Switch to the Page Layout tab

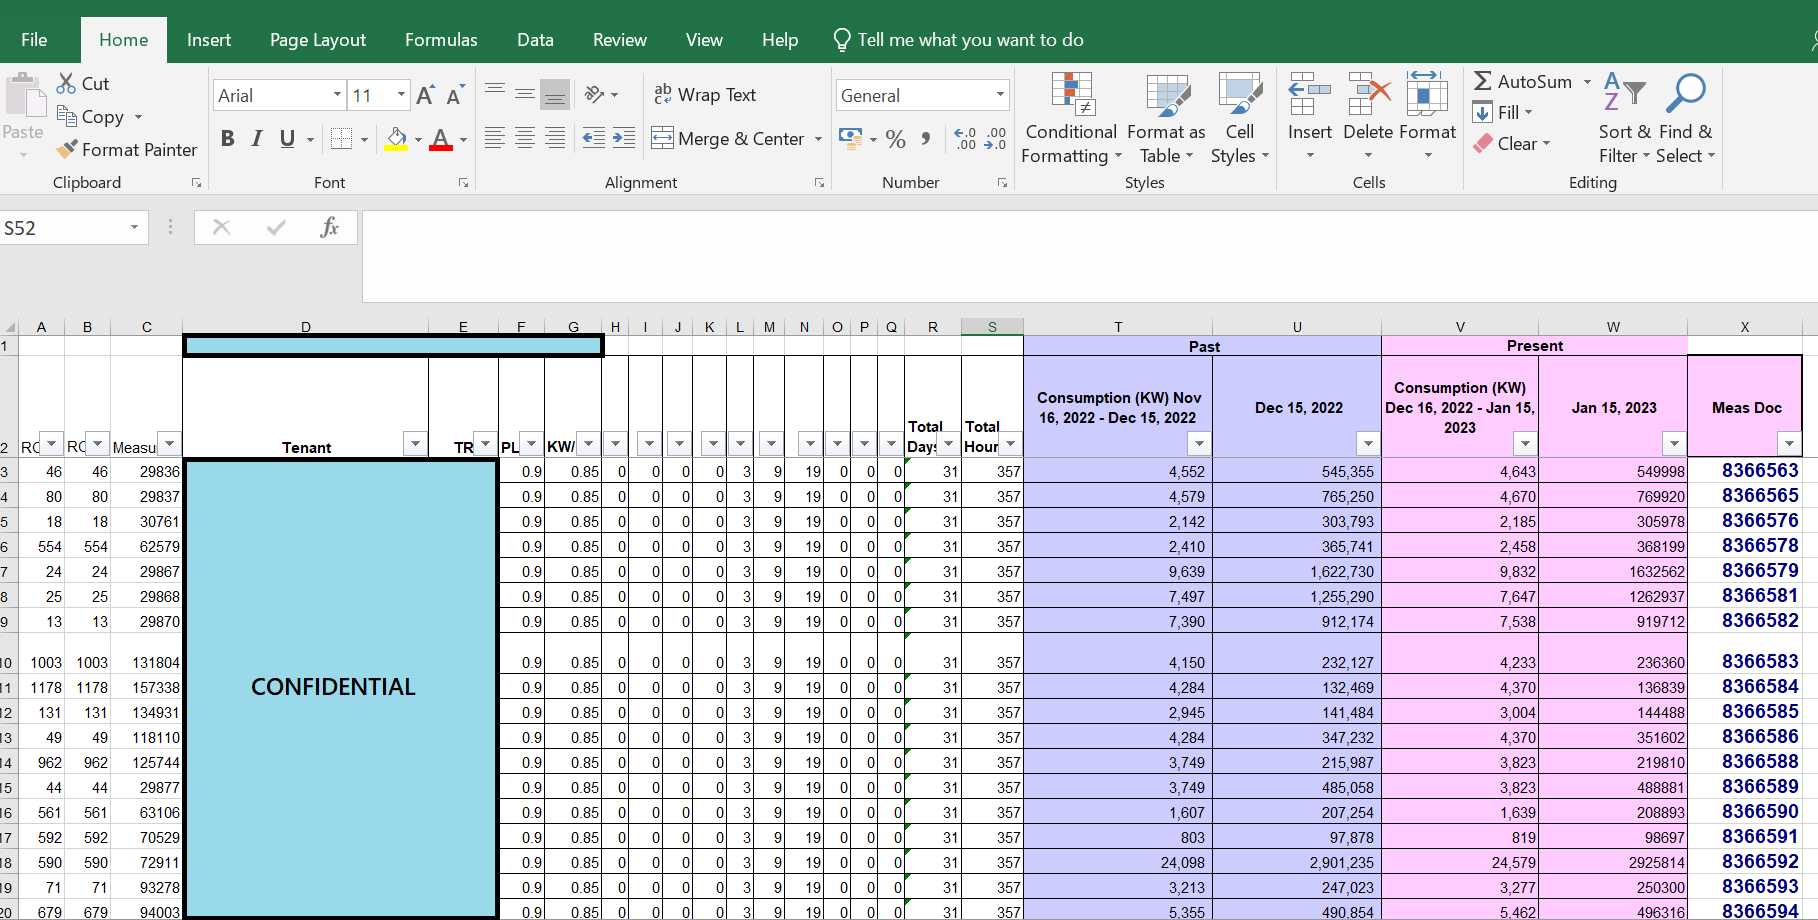pos(318,40)
